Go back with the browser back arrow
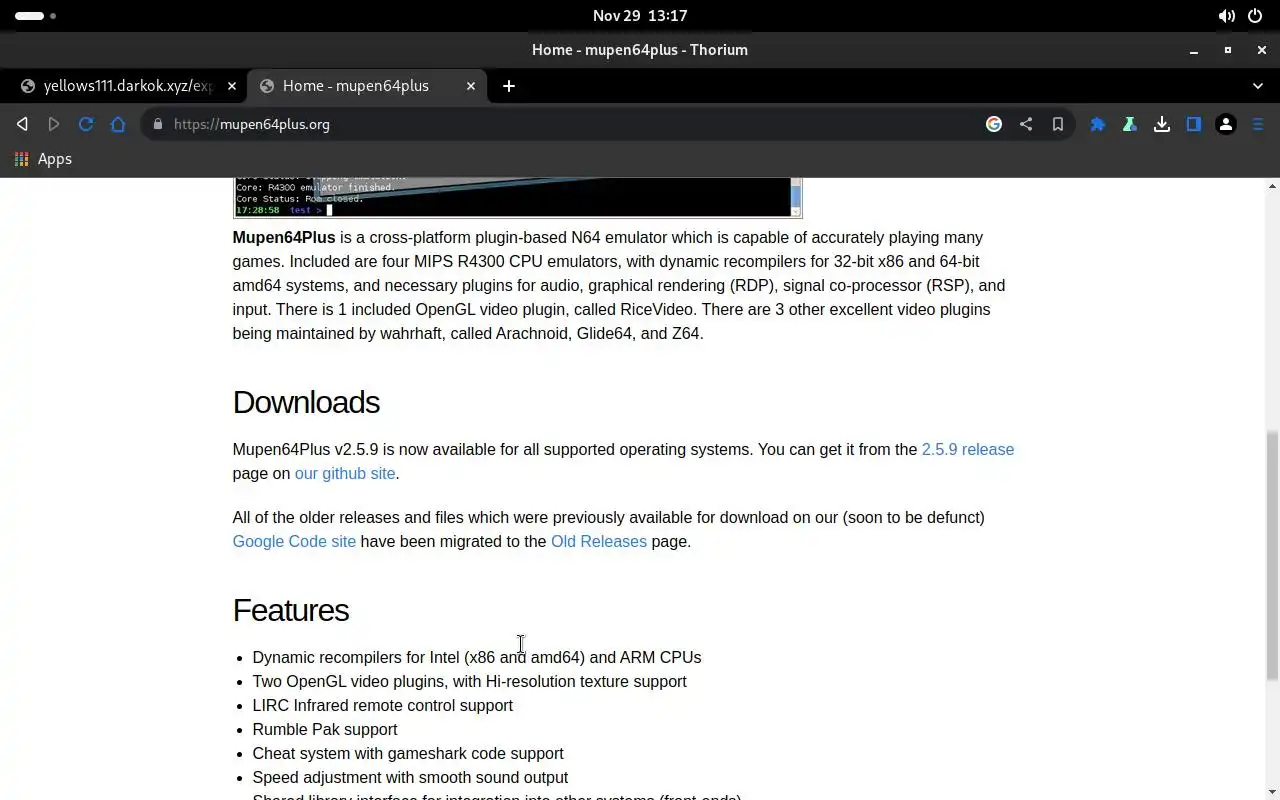Screen dimensions: 1280x800 point(22,124)
